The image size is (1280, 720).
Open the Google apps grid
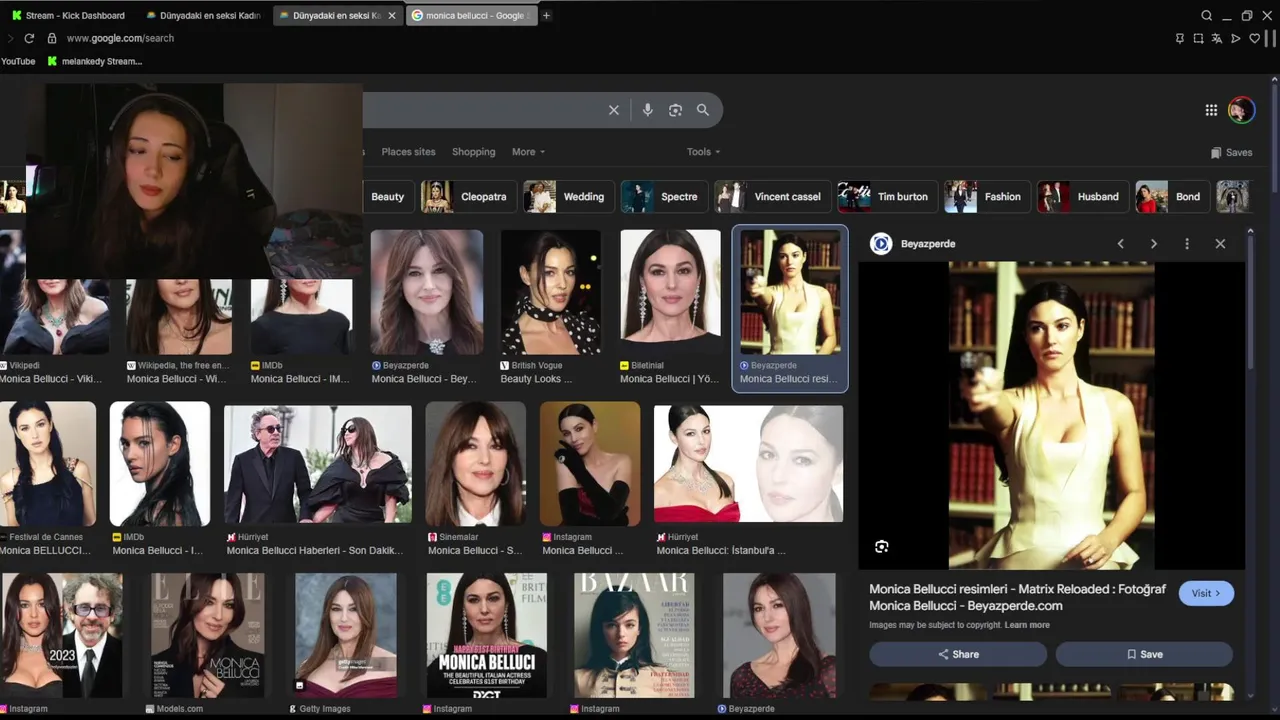click(1211, 110)
